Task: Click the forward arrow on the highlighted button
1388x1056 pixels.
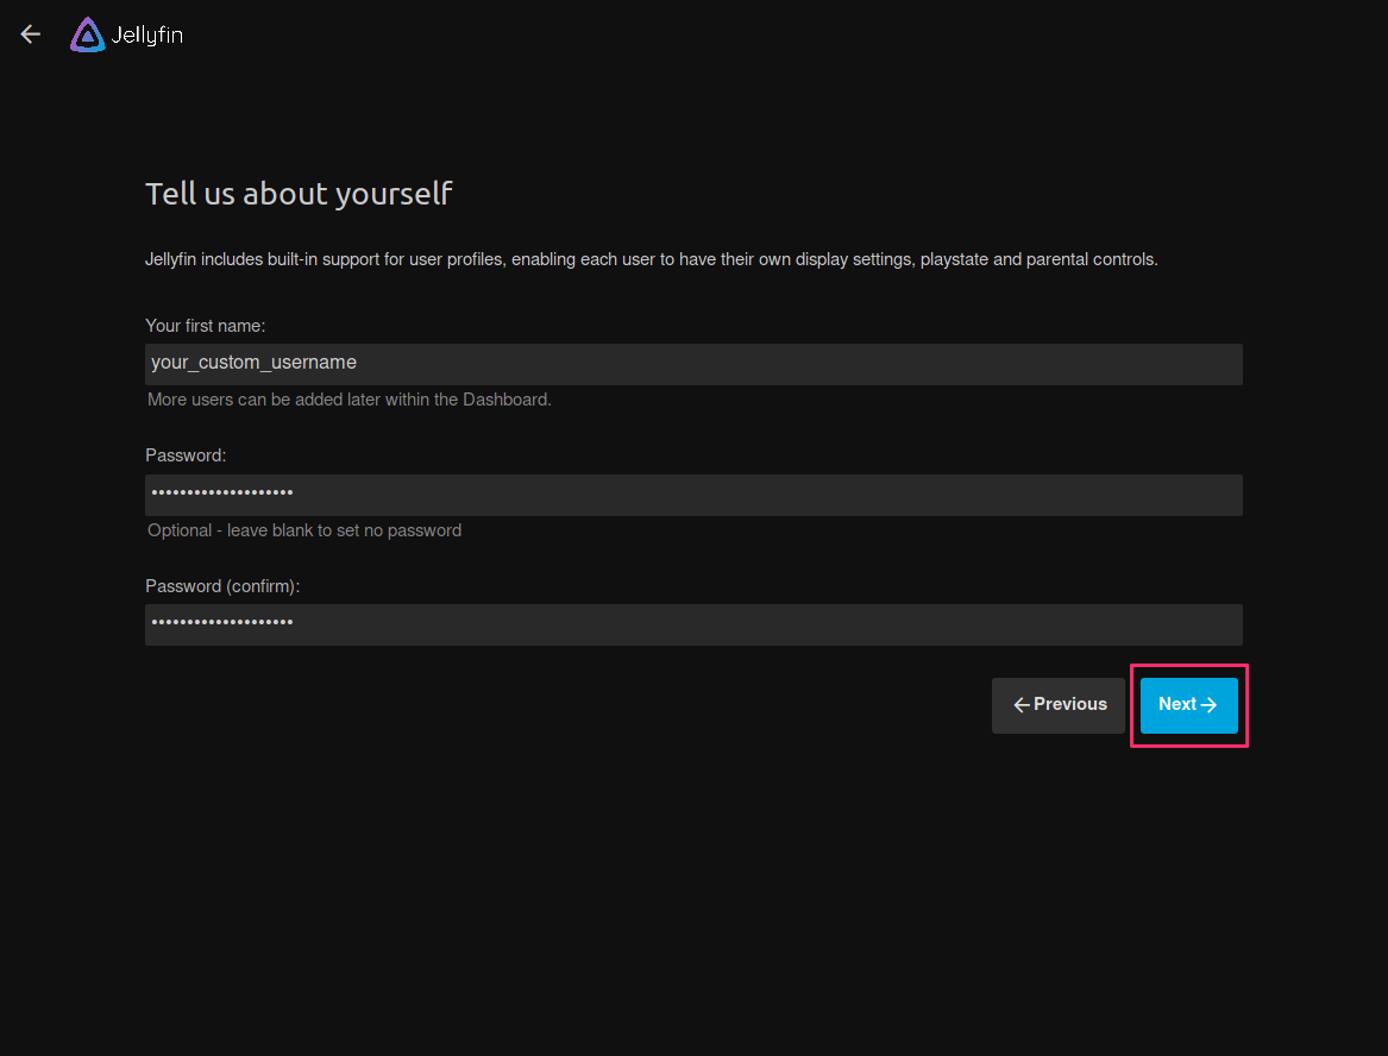Action: [1209, 704]
